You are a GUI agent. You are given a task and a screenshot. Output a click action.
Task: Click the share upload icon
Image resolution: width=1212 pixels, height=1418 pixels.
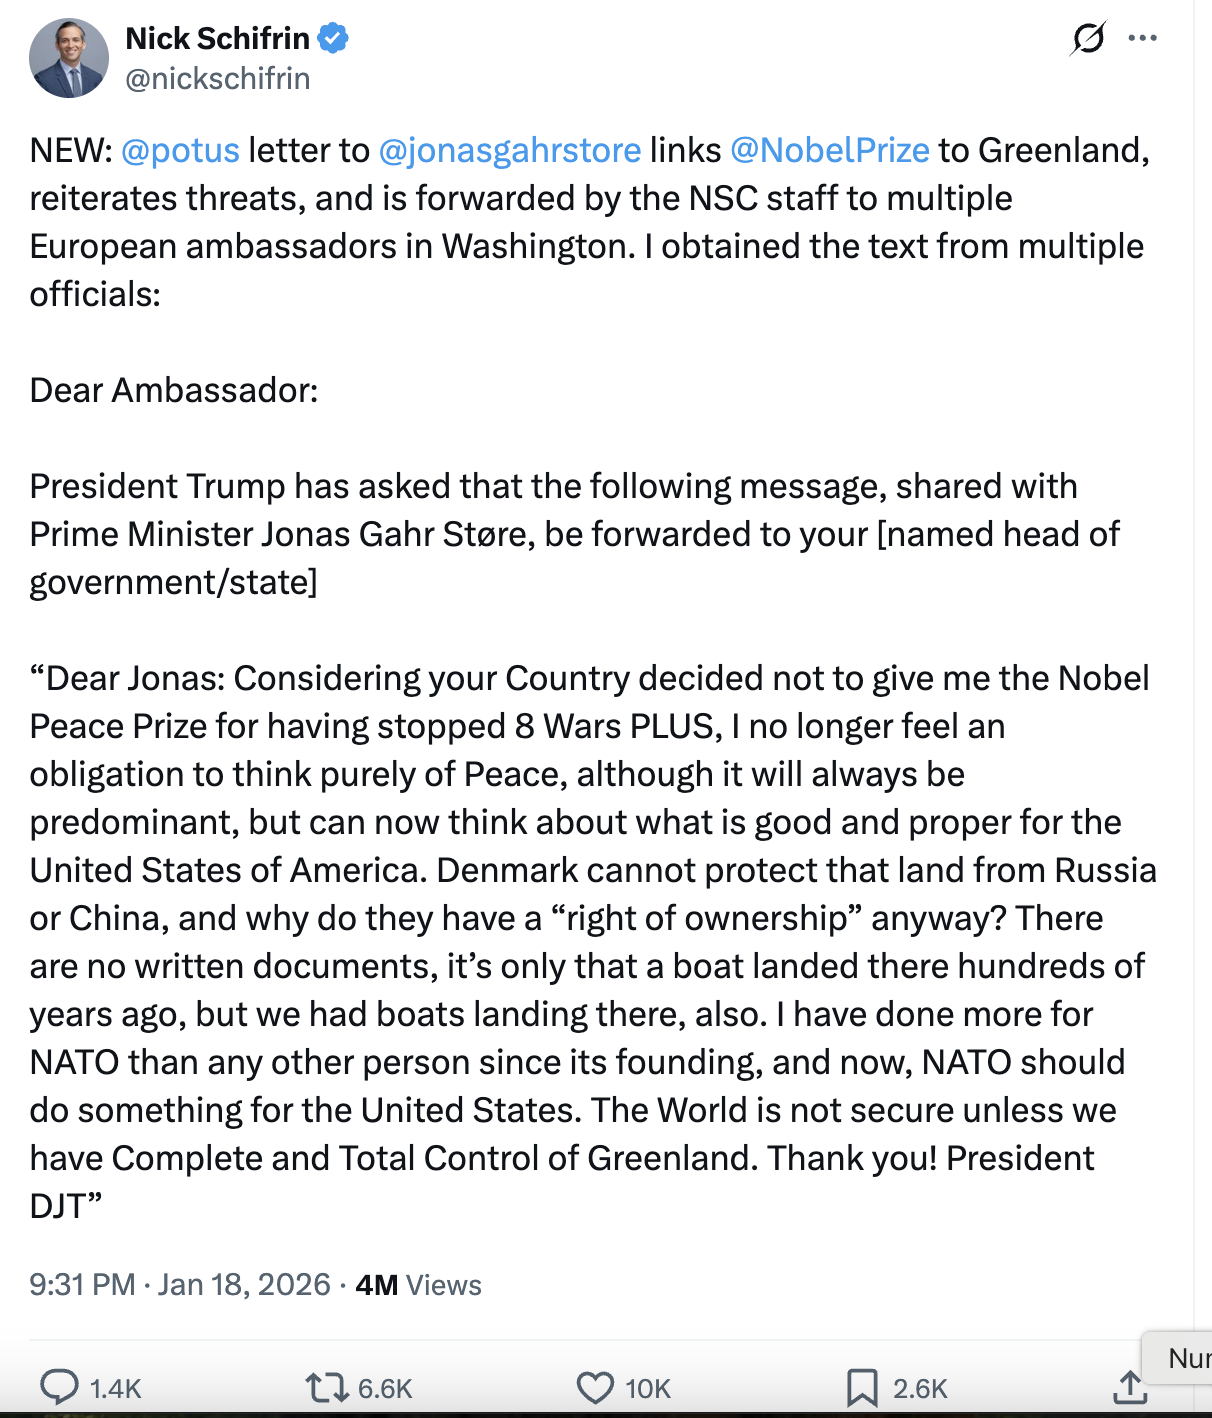pos(1129,1387)
